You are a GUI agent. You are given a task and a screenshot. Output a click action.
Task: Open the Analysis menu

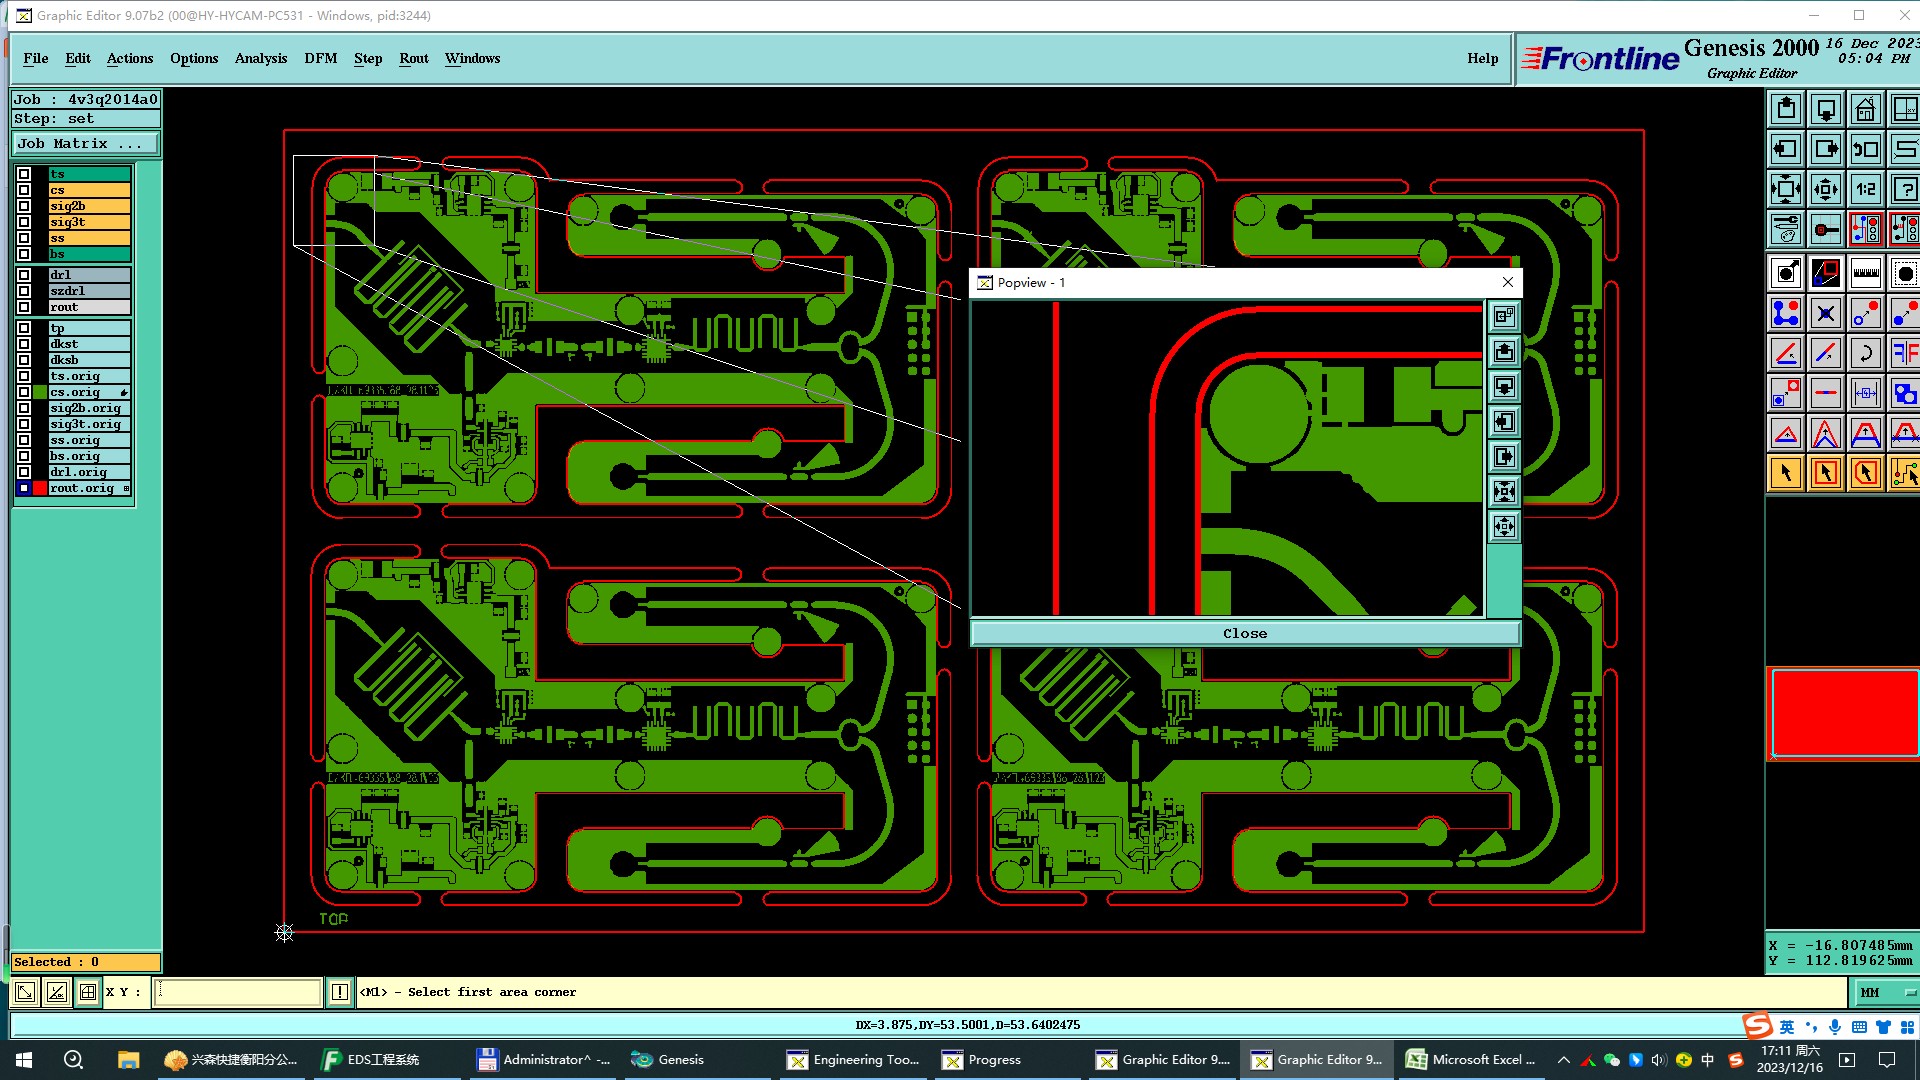260,58
